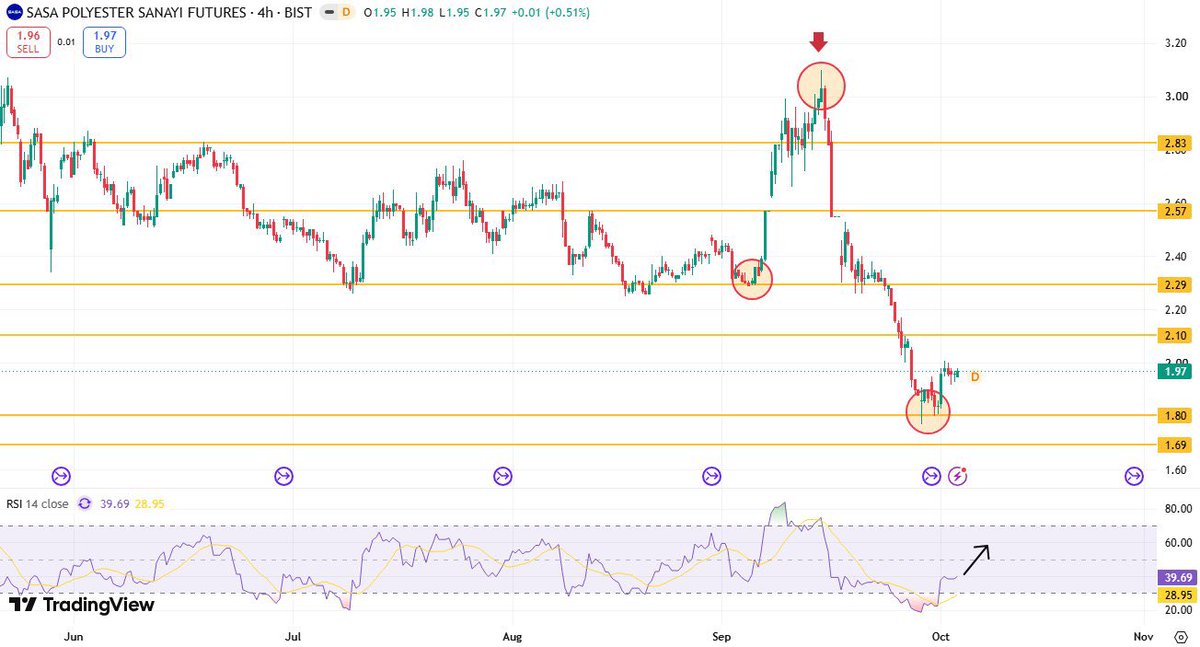Click the Jul time axis label
This screenshot has width=1200, height=647.
[x=293, y=635]
